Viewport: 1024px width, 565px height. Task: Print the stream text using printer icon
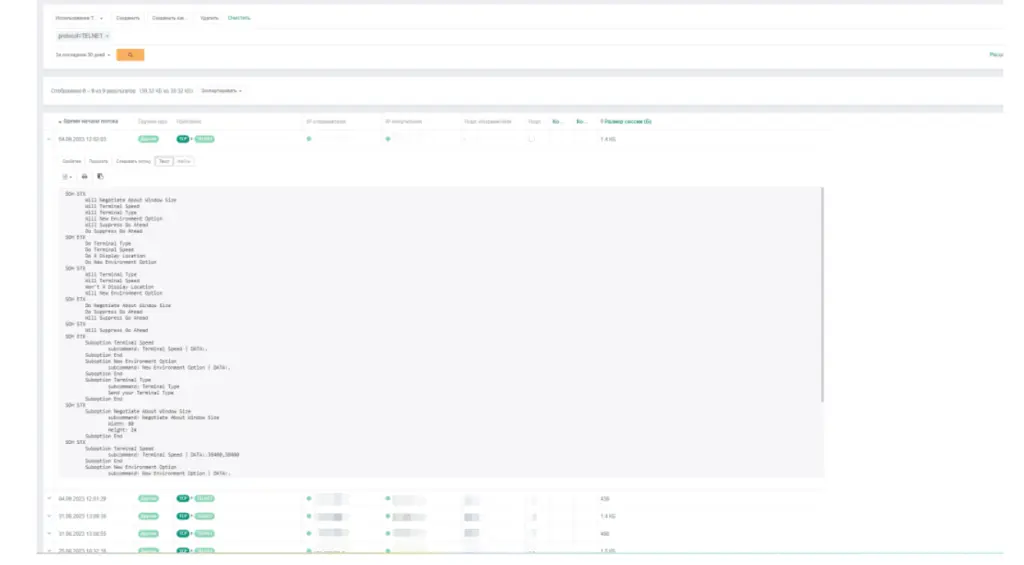84,176
